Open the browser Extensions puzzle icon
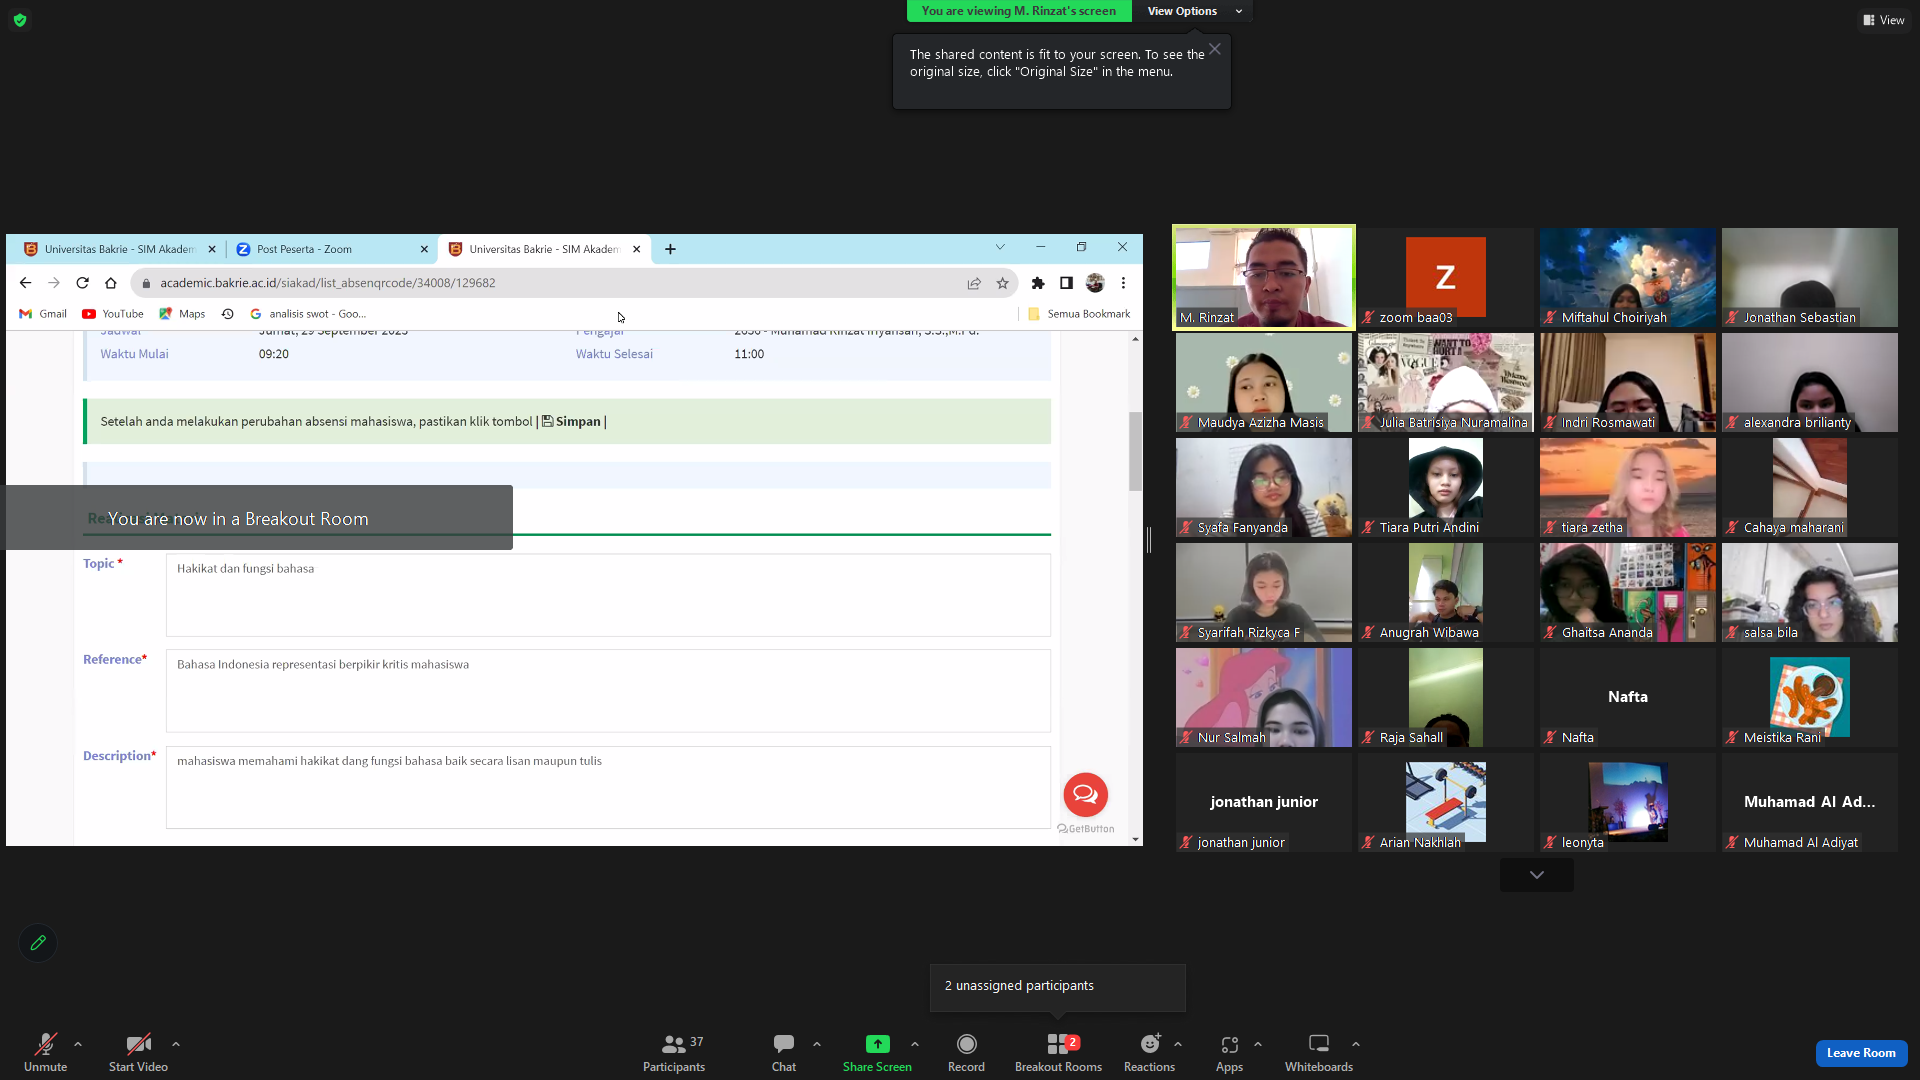Image resolution: width=1920 pixels, height=1080 pixels. point(1038,283)
